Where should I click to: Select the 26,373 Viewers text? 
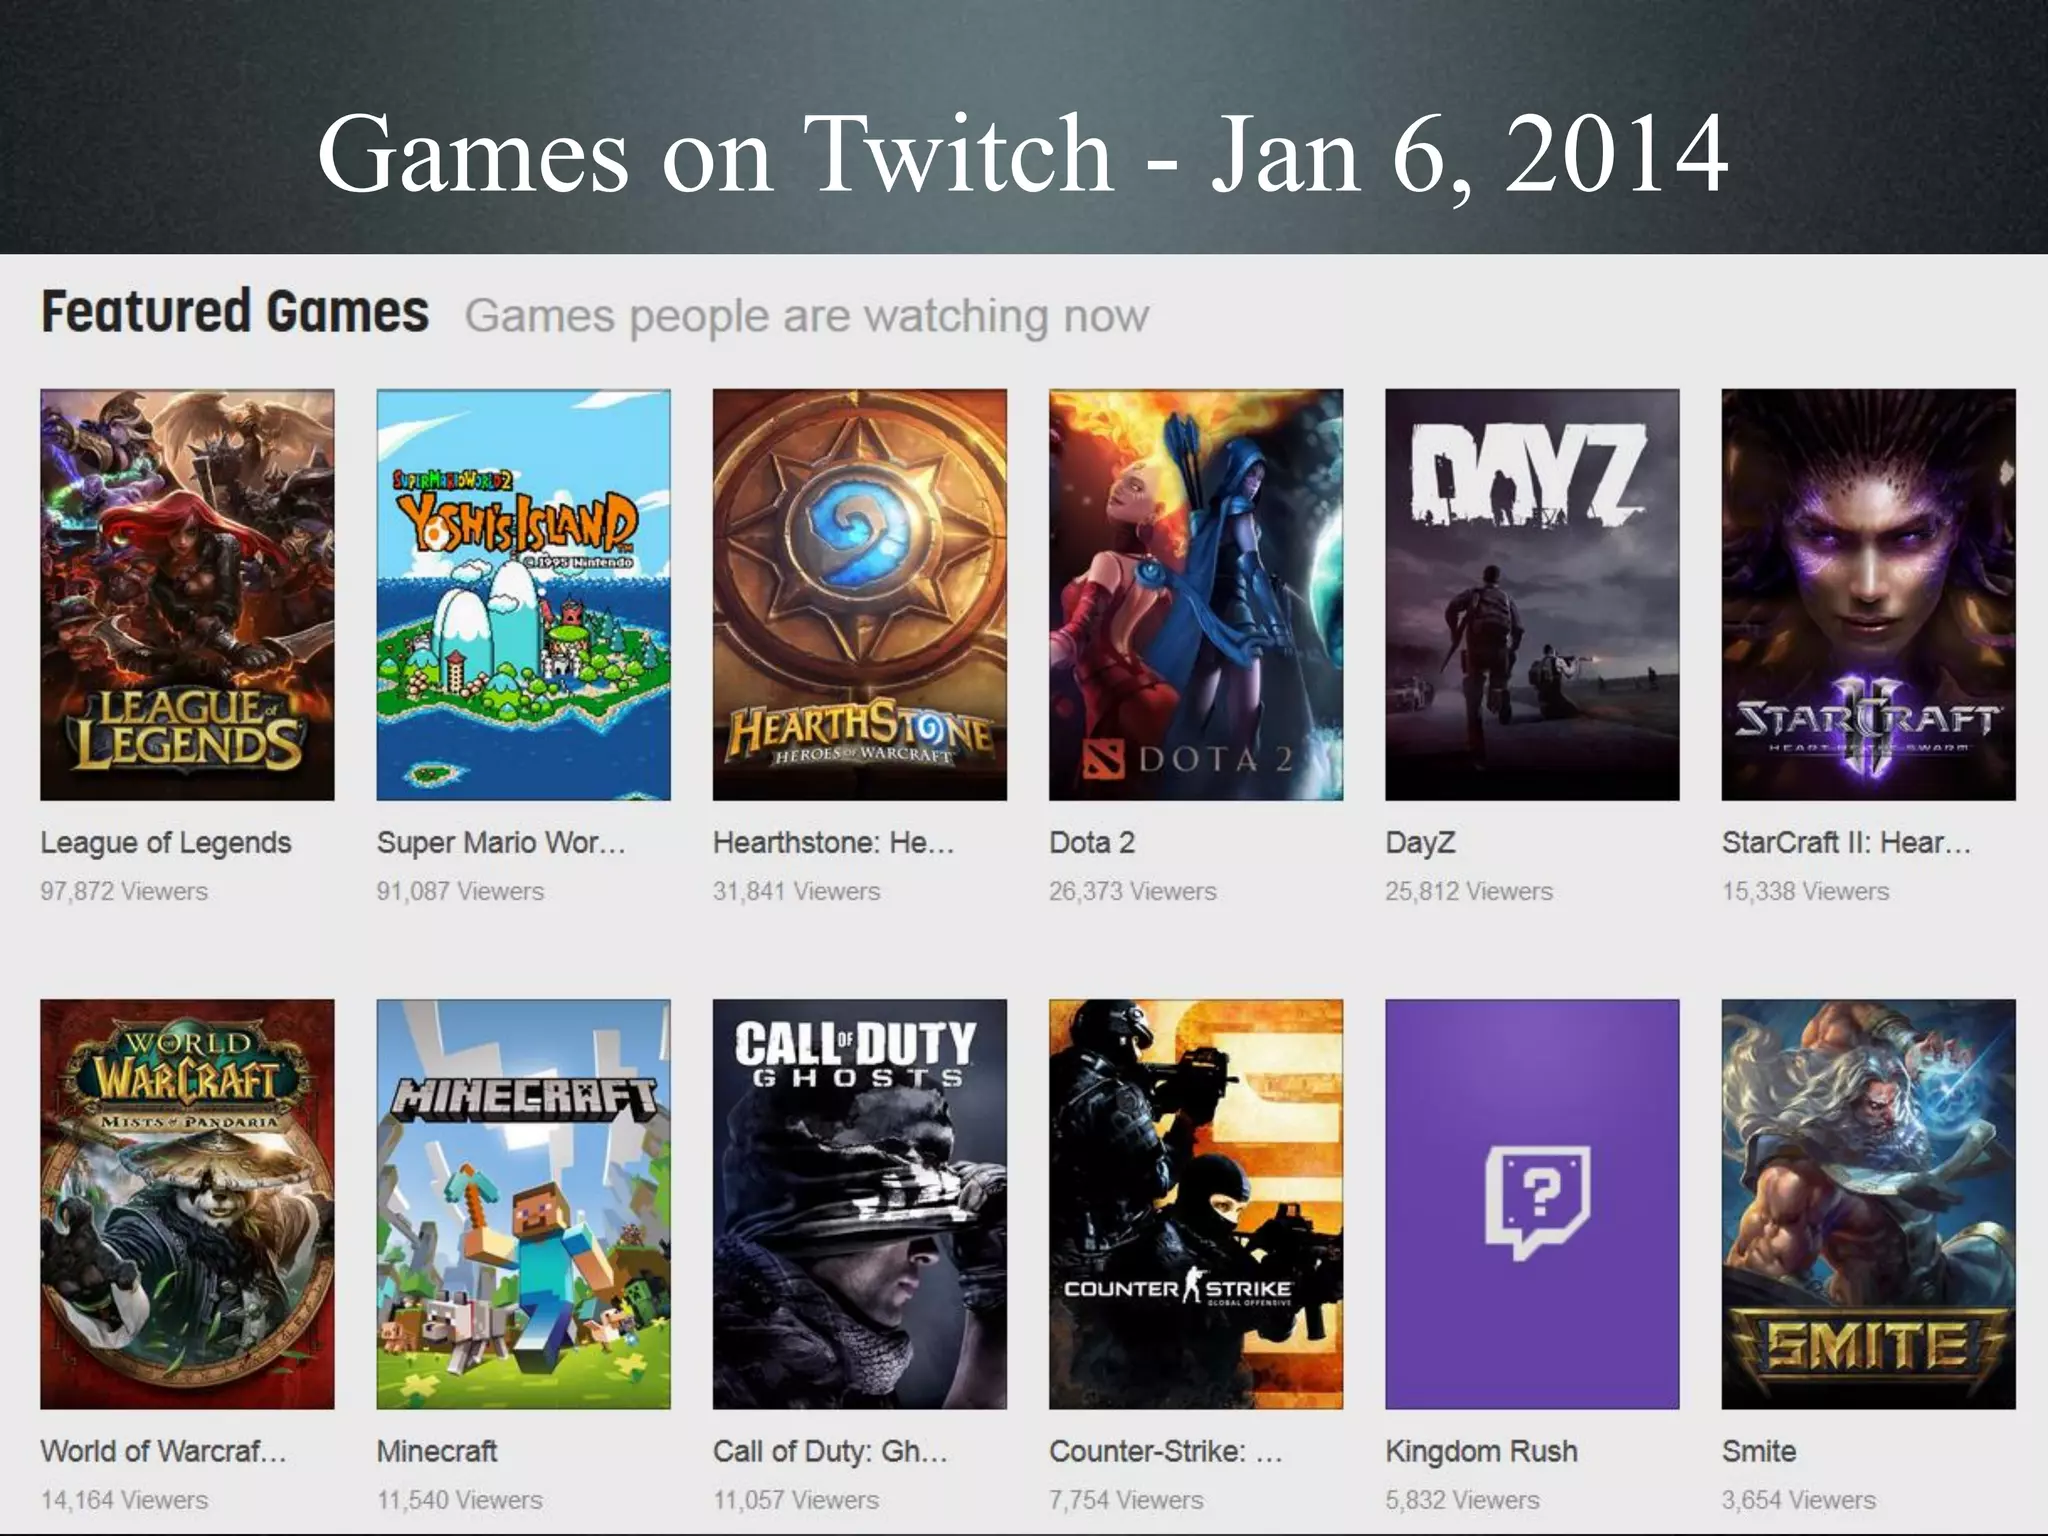click(x=1133, y=891)
